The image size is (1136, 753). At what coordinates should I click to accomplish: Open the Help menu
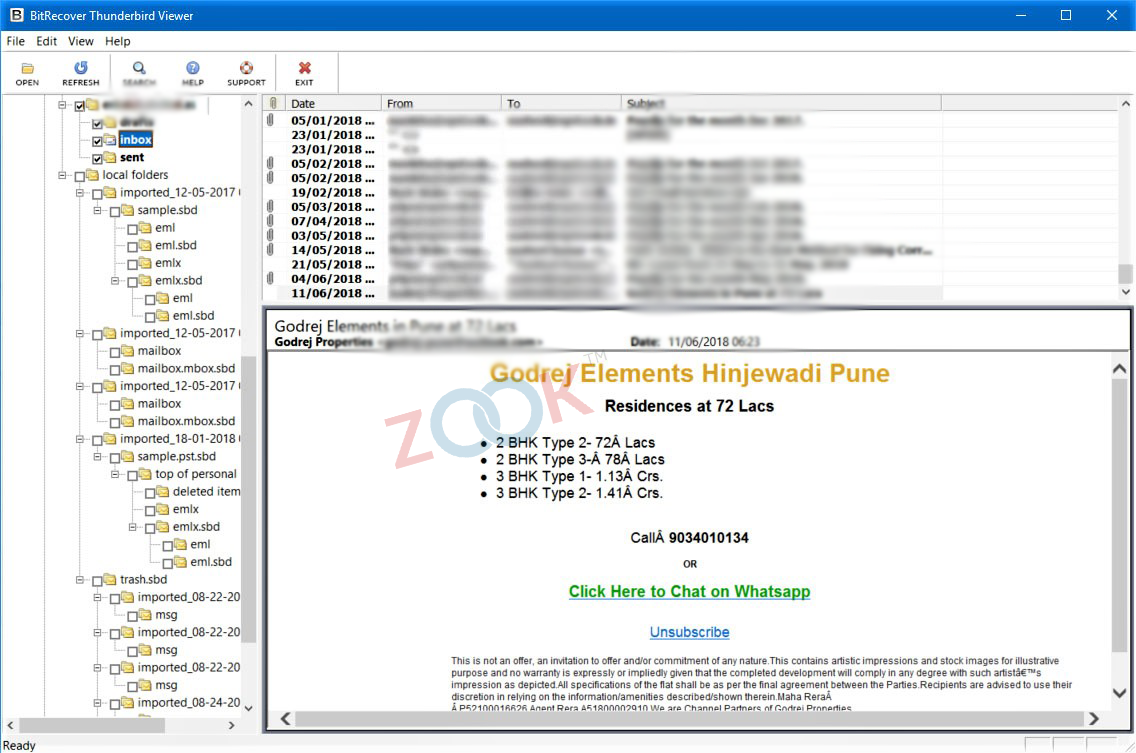tap(117, 41)
